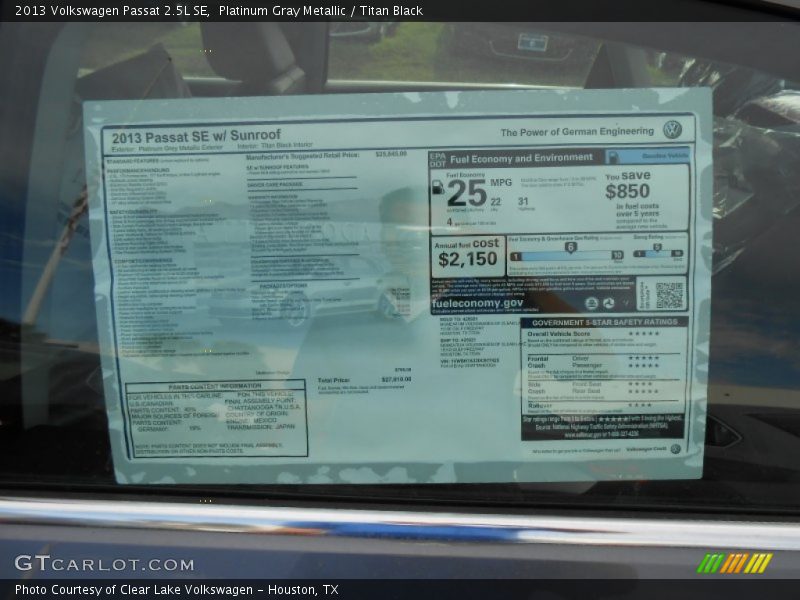Screen dimensions: 800x600
Task: Click the Volkswagen logo beside German Engineering slogan
Action: [672, 130]
